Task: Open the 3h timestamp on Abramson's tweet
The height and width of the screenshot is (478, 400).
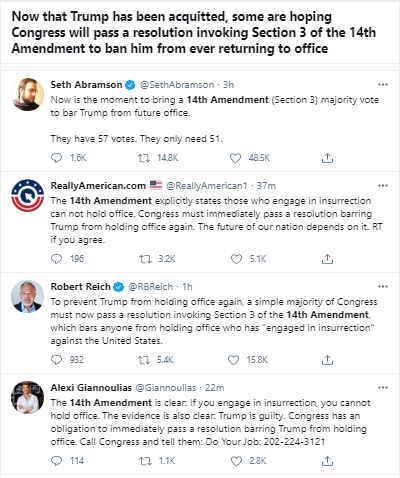Action: (228, 85)
